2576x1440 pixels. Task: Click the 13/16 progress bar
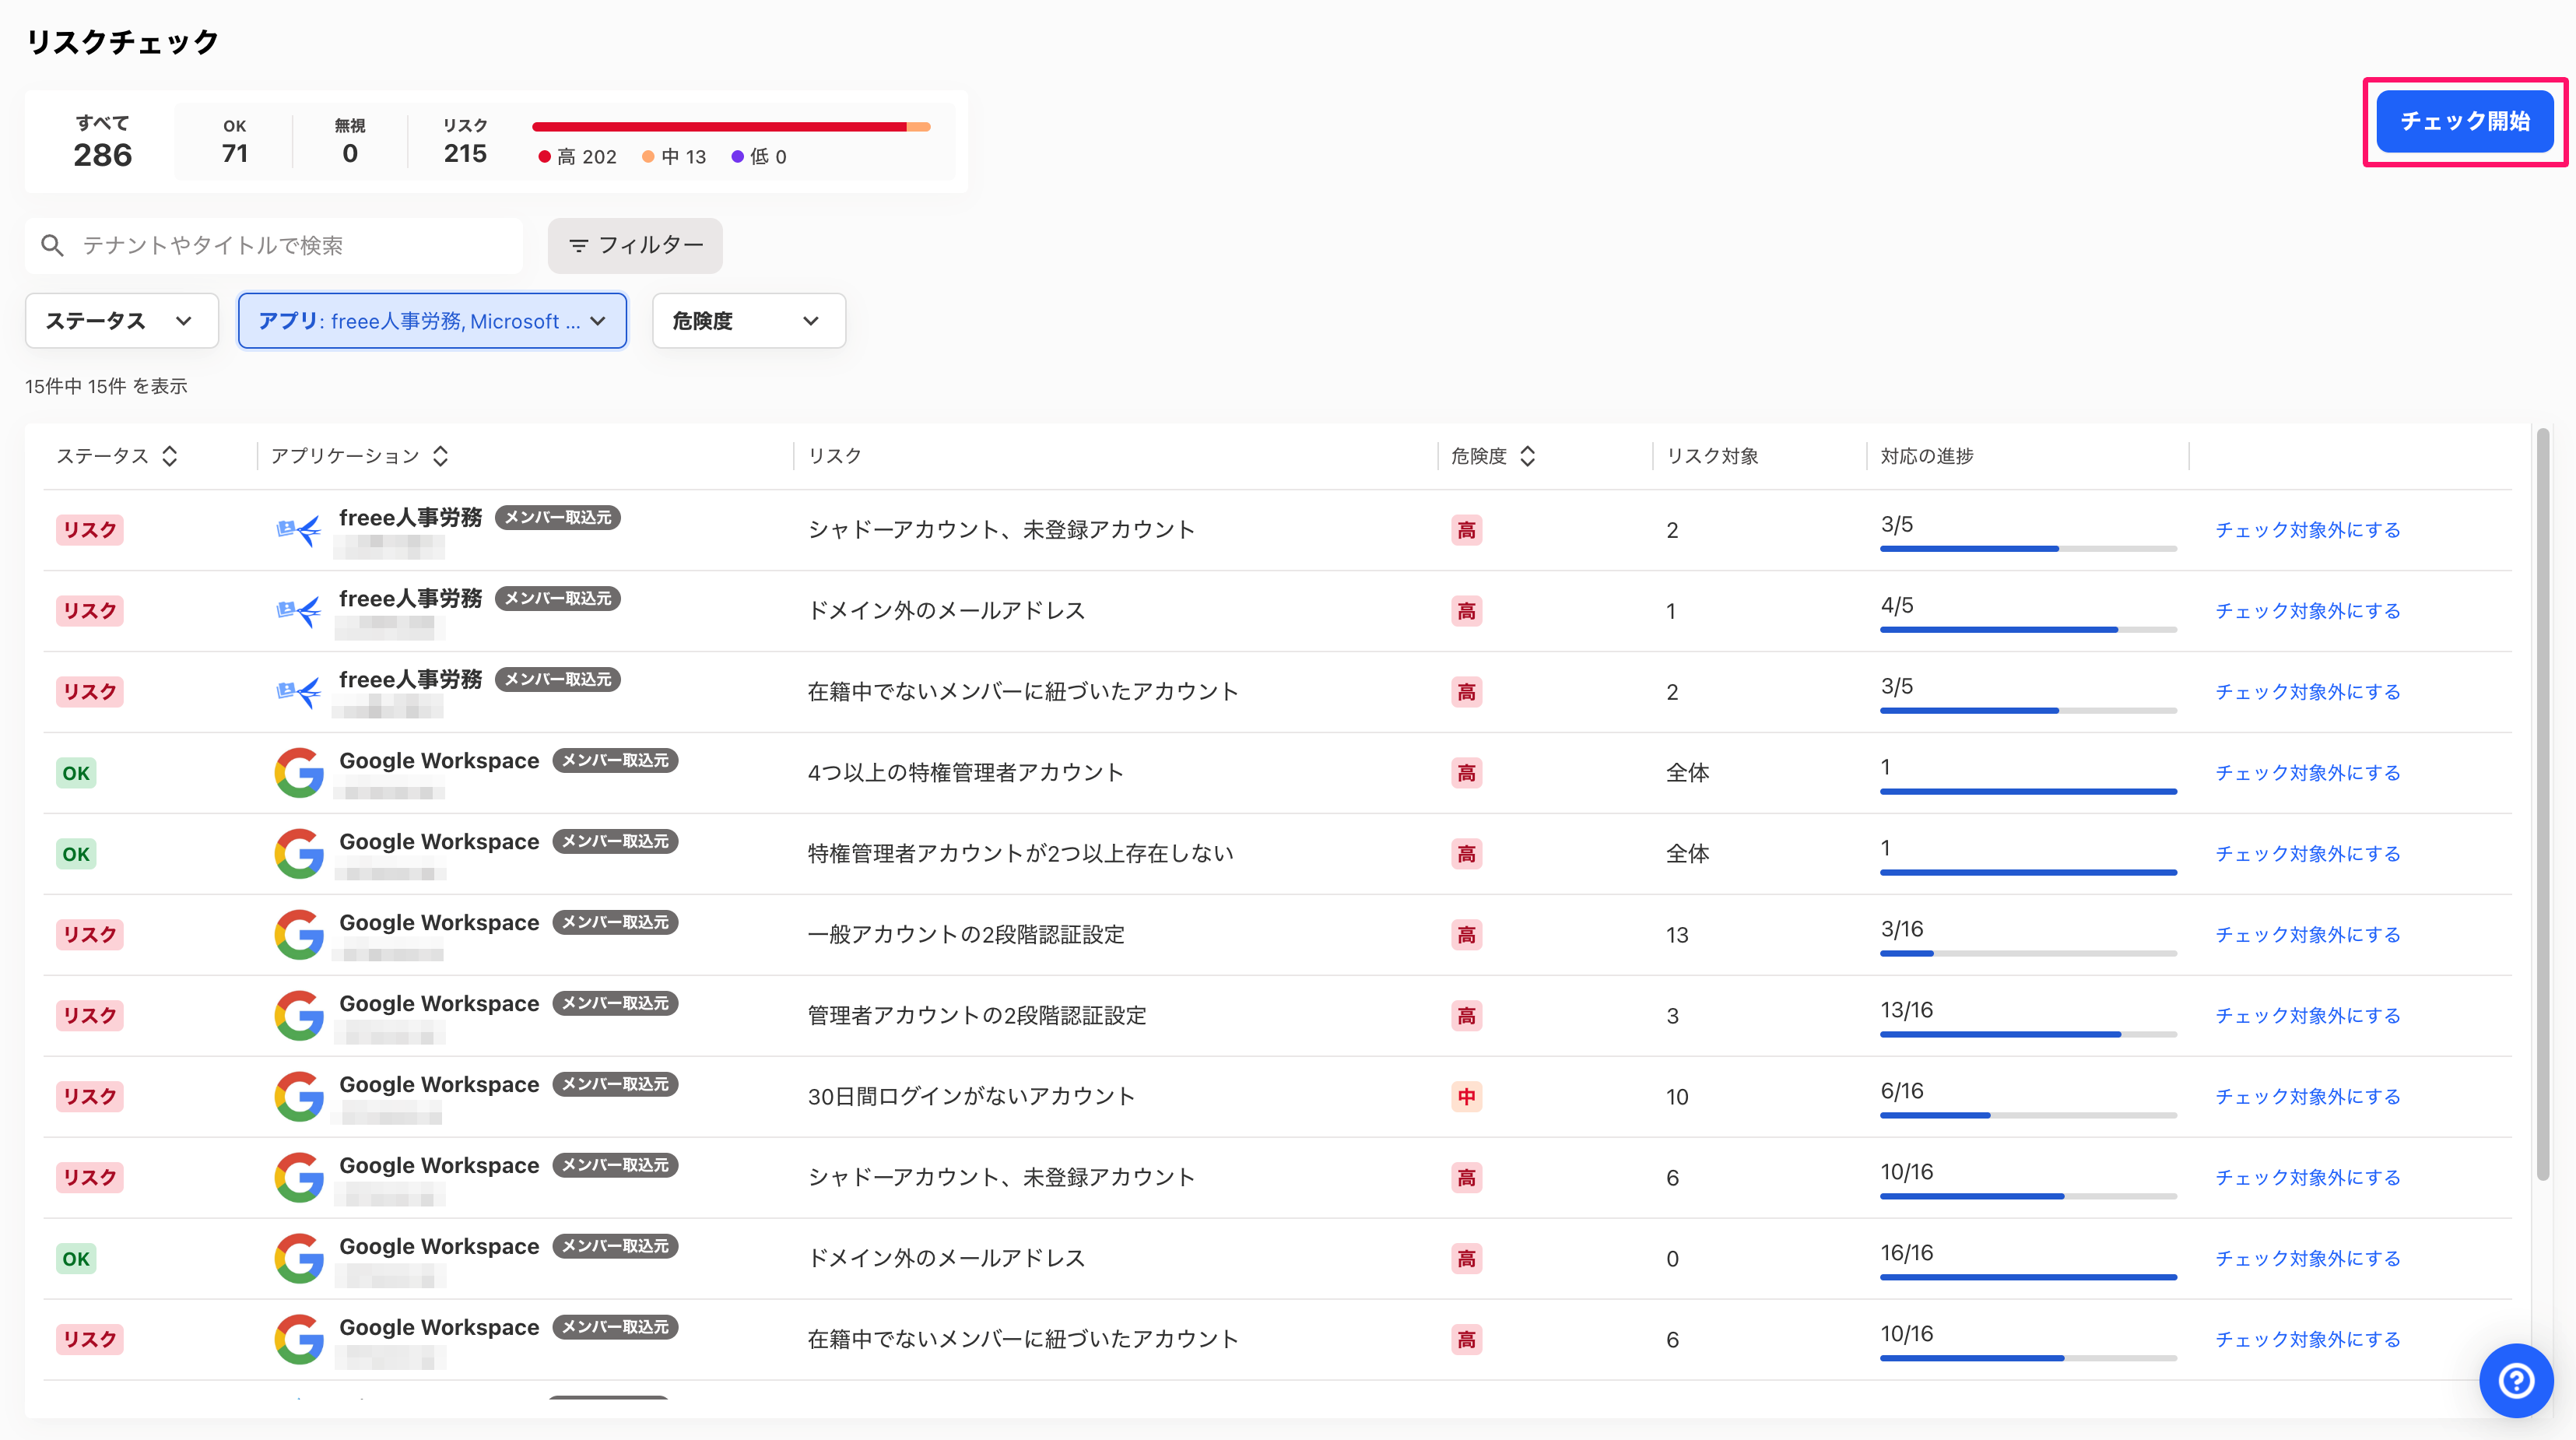2028,1034
